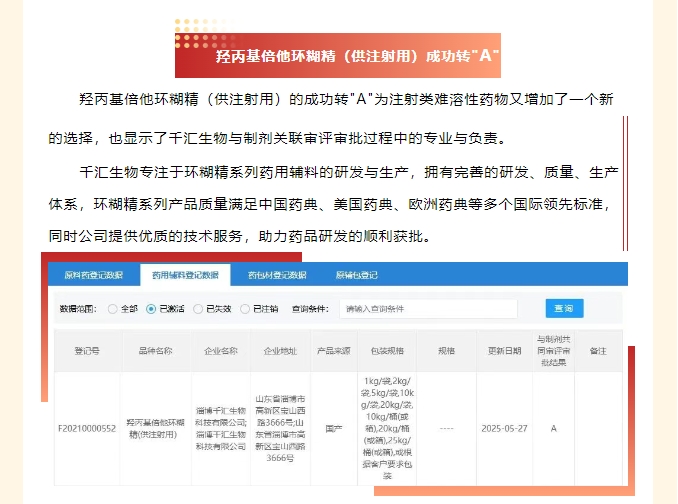Click the 备注 column header
Image resolution: width=678 pixels, height=504 pixels.
tap(598, 351)
